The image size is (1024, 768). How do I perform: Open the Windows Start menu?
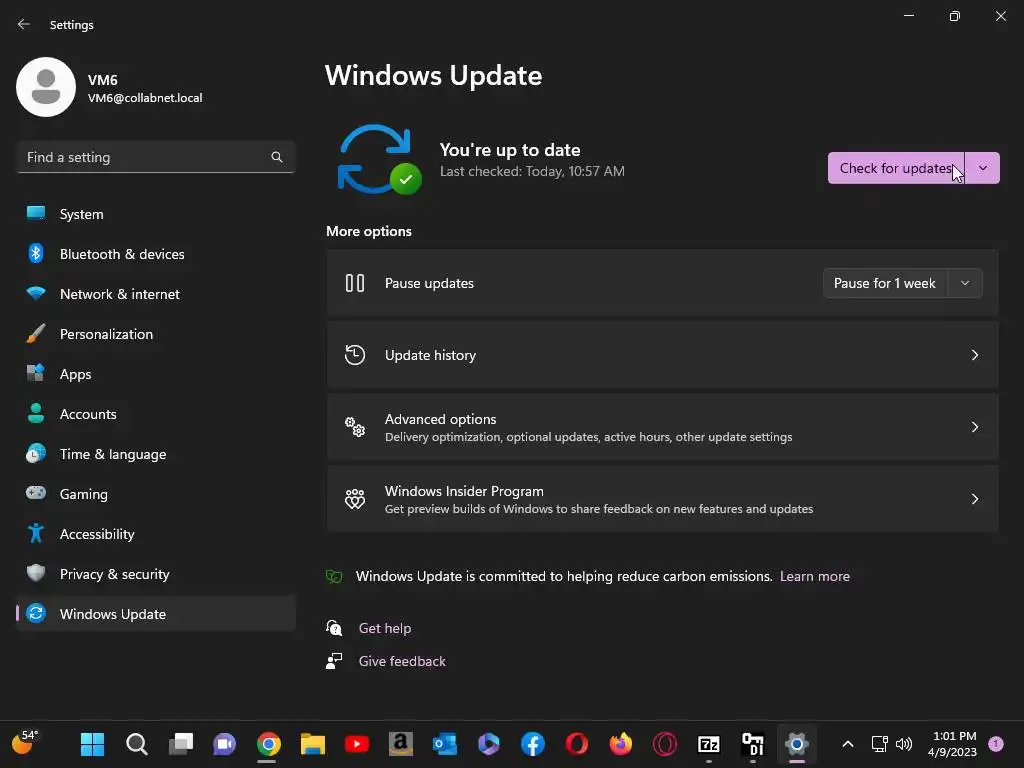pos(92,744)
